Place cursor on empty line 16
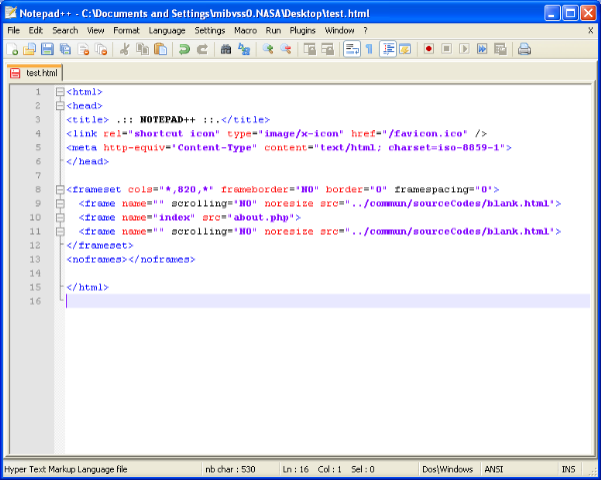The height and width of the screenshot is (480, 601). 328,301
